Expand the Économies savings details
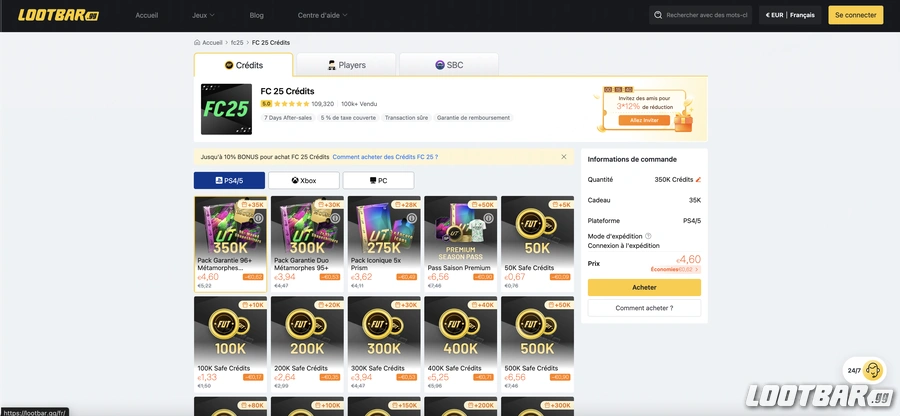The height and width of the screenshot is (416, 900). point(675,269)
